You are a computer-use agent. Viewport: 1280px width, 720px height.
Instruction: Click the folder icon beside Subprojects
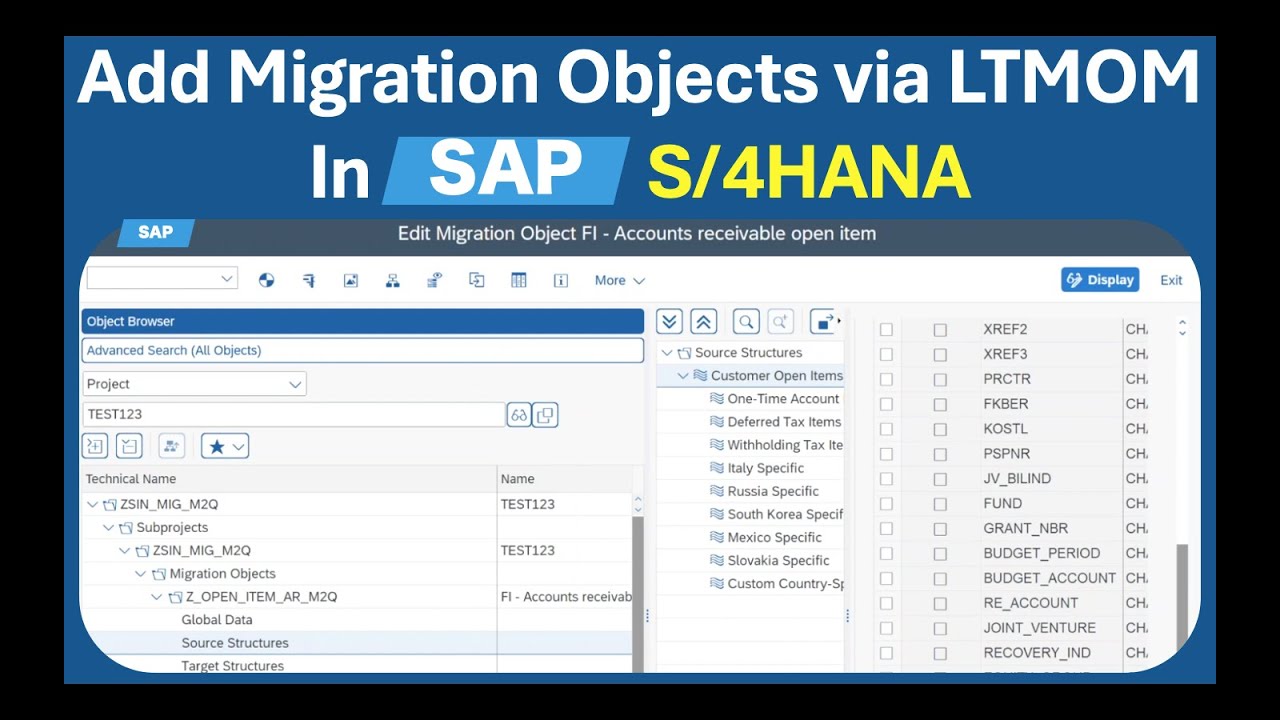pos(126,528)
